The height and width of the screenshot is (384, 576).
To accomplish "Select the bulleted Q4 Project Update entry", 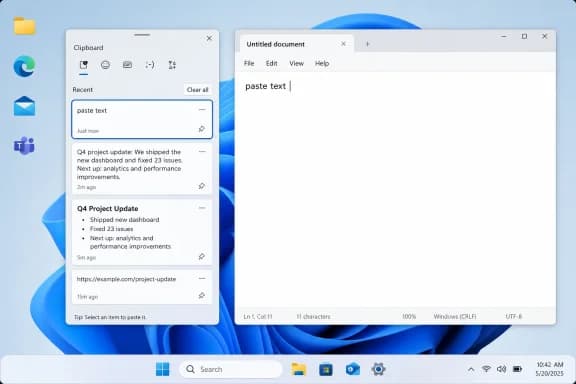I will pyautogui.click(x=142, y=232).
